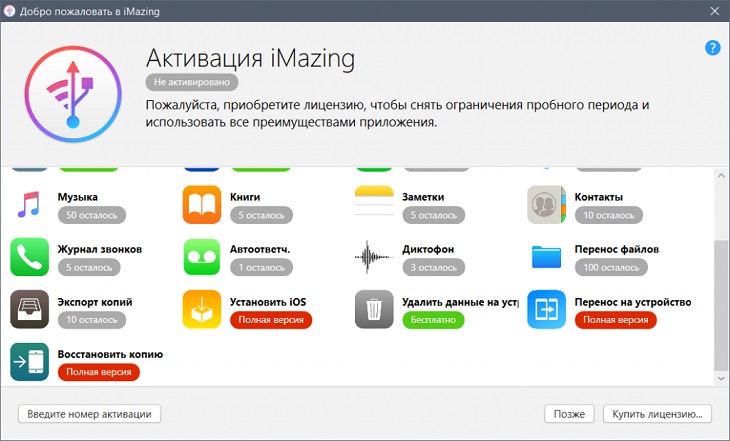Click 'Полная версия' badge under Перенос на устройство

[x=615, y=320]
